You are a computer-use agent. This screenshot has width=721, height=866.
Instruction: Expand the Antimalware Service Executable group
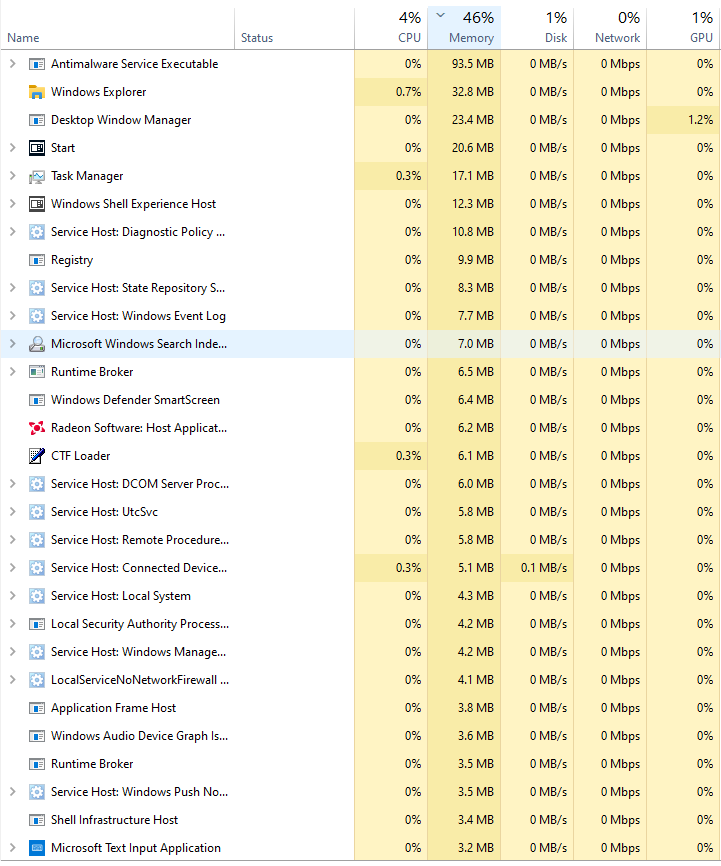13,64
